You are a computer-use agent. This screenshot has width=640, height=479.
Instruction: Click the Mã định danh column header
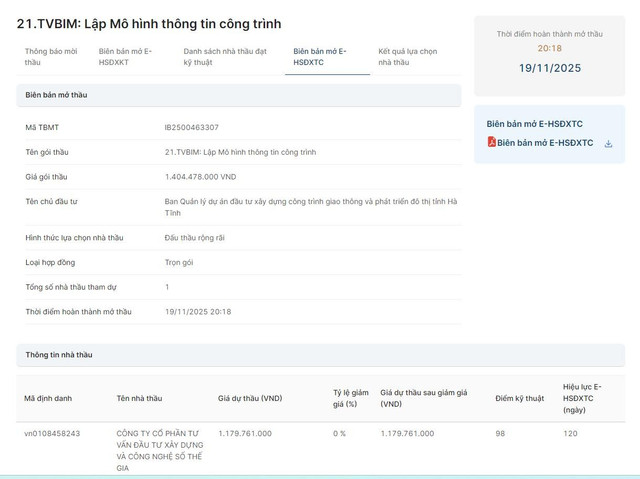pyautogui.click(x=48, y=398)
